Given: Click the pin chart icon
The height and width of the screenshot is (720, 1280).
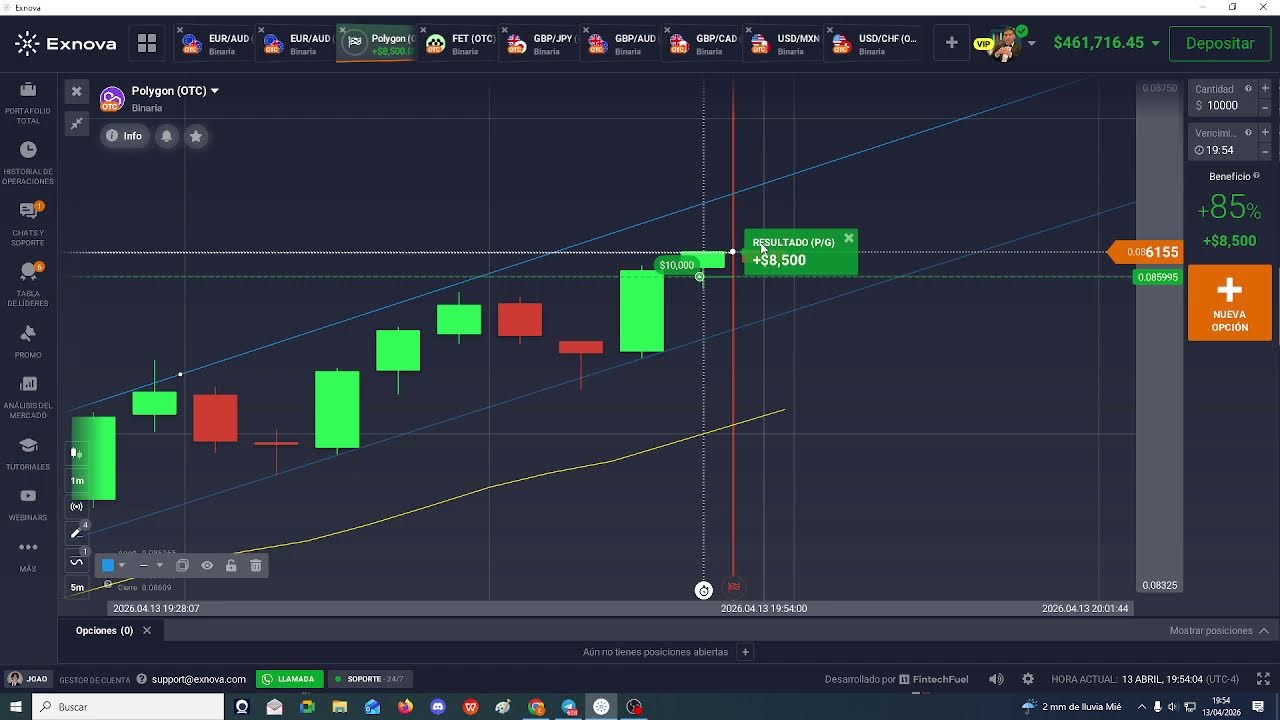Looking at the screenshot, I should click(x=76, y=123).
